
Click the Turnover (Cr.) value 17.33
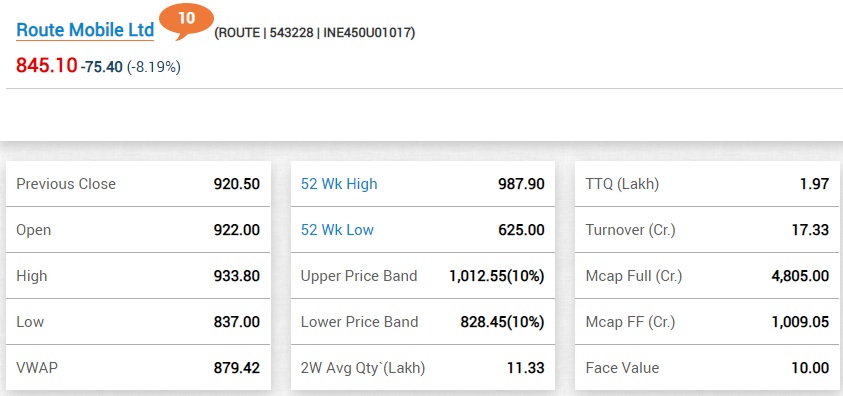pos(810,230)
